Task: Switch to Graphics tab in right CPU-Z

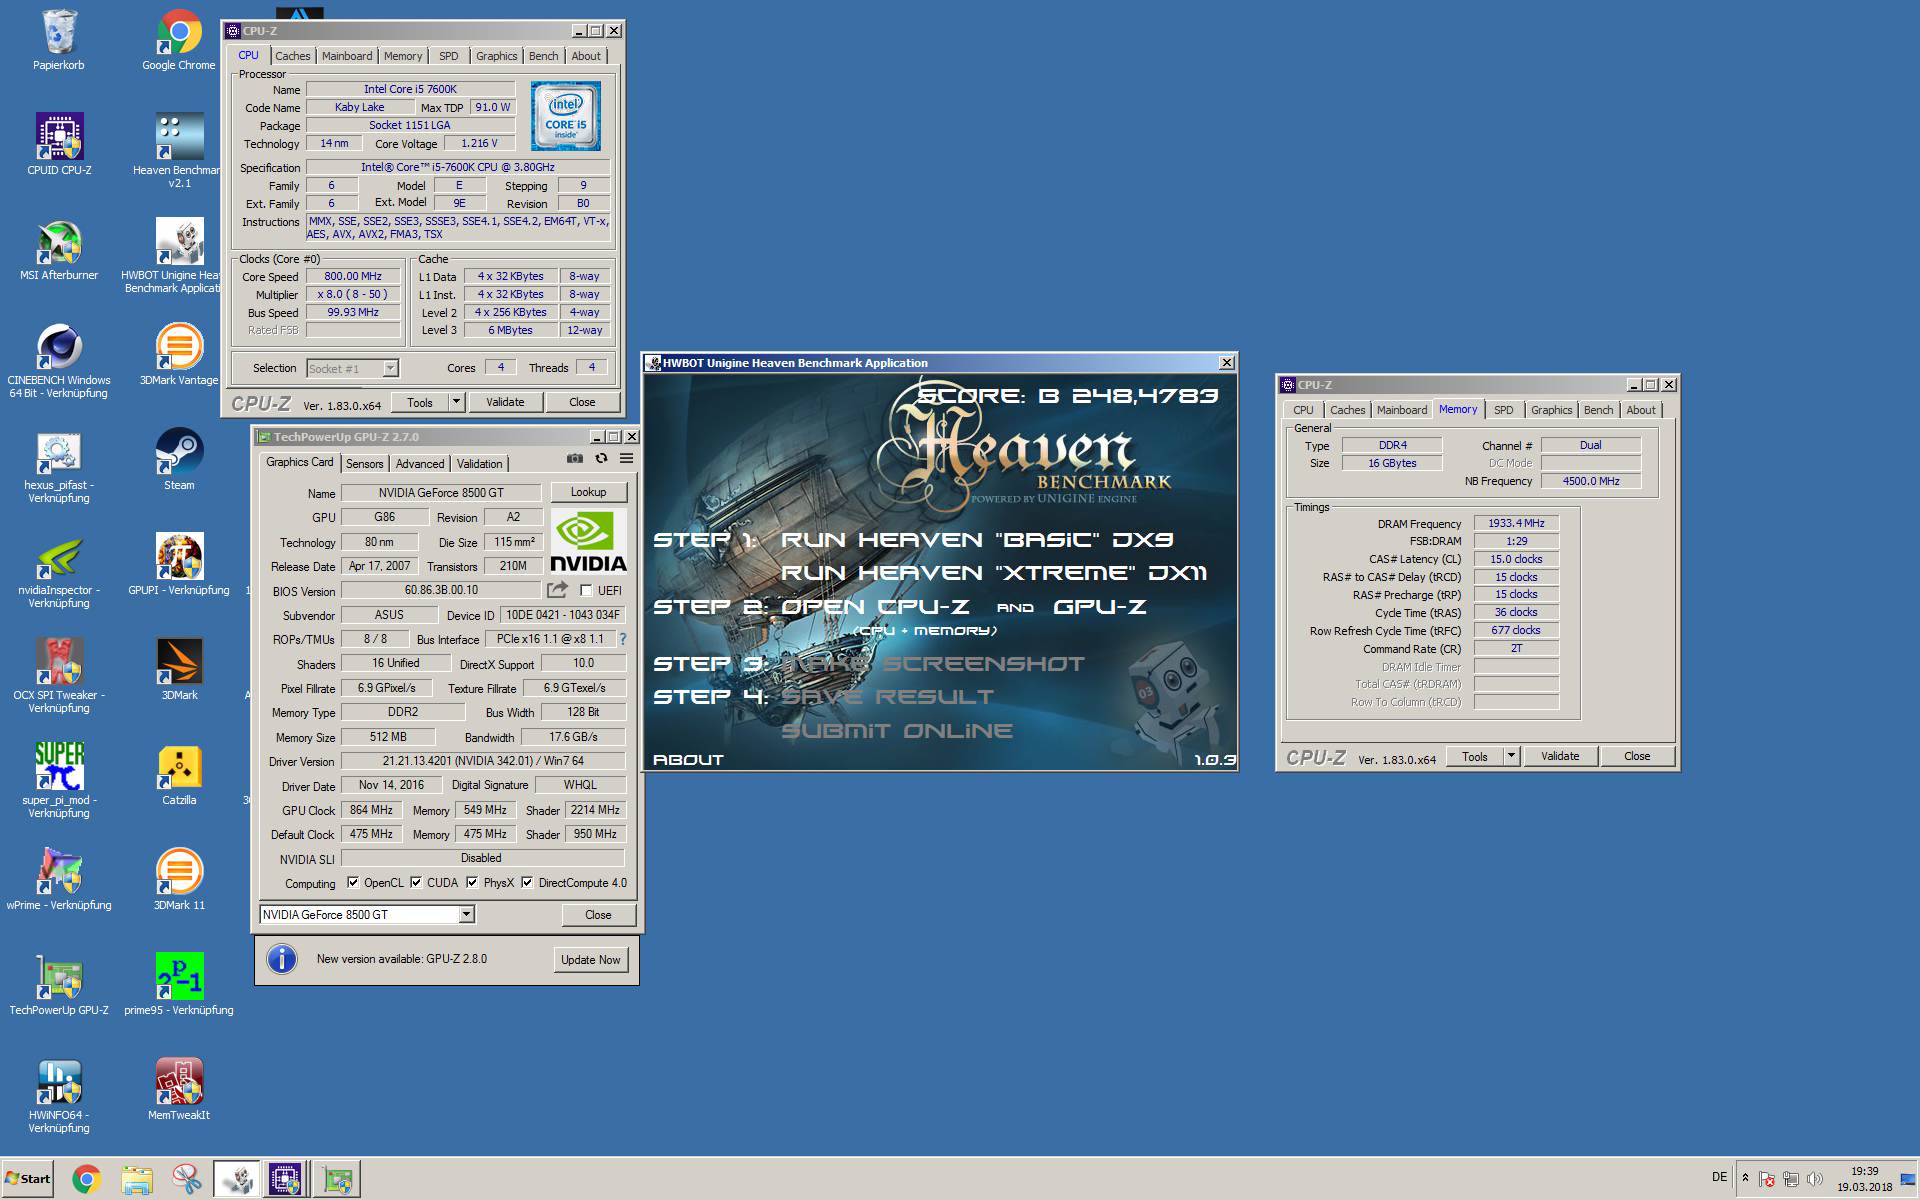Action: tap(1551, 410)
